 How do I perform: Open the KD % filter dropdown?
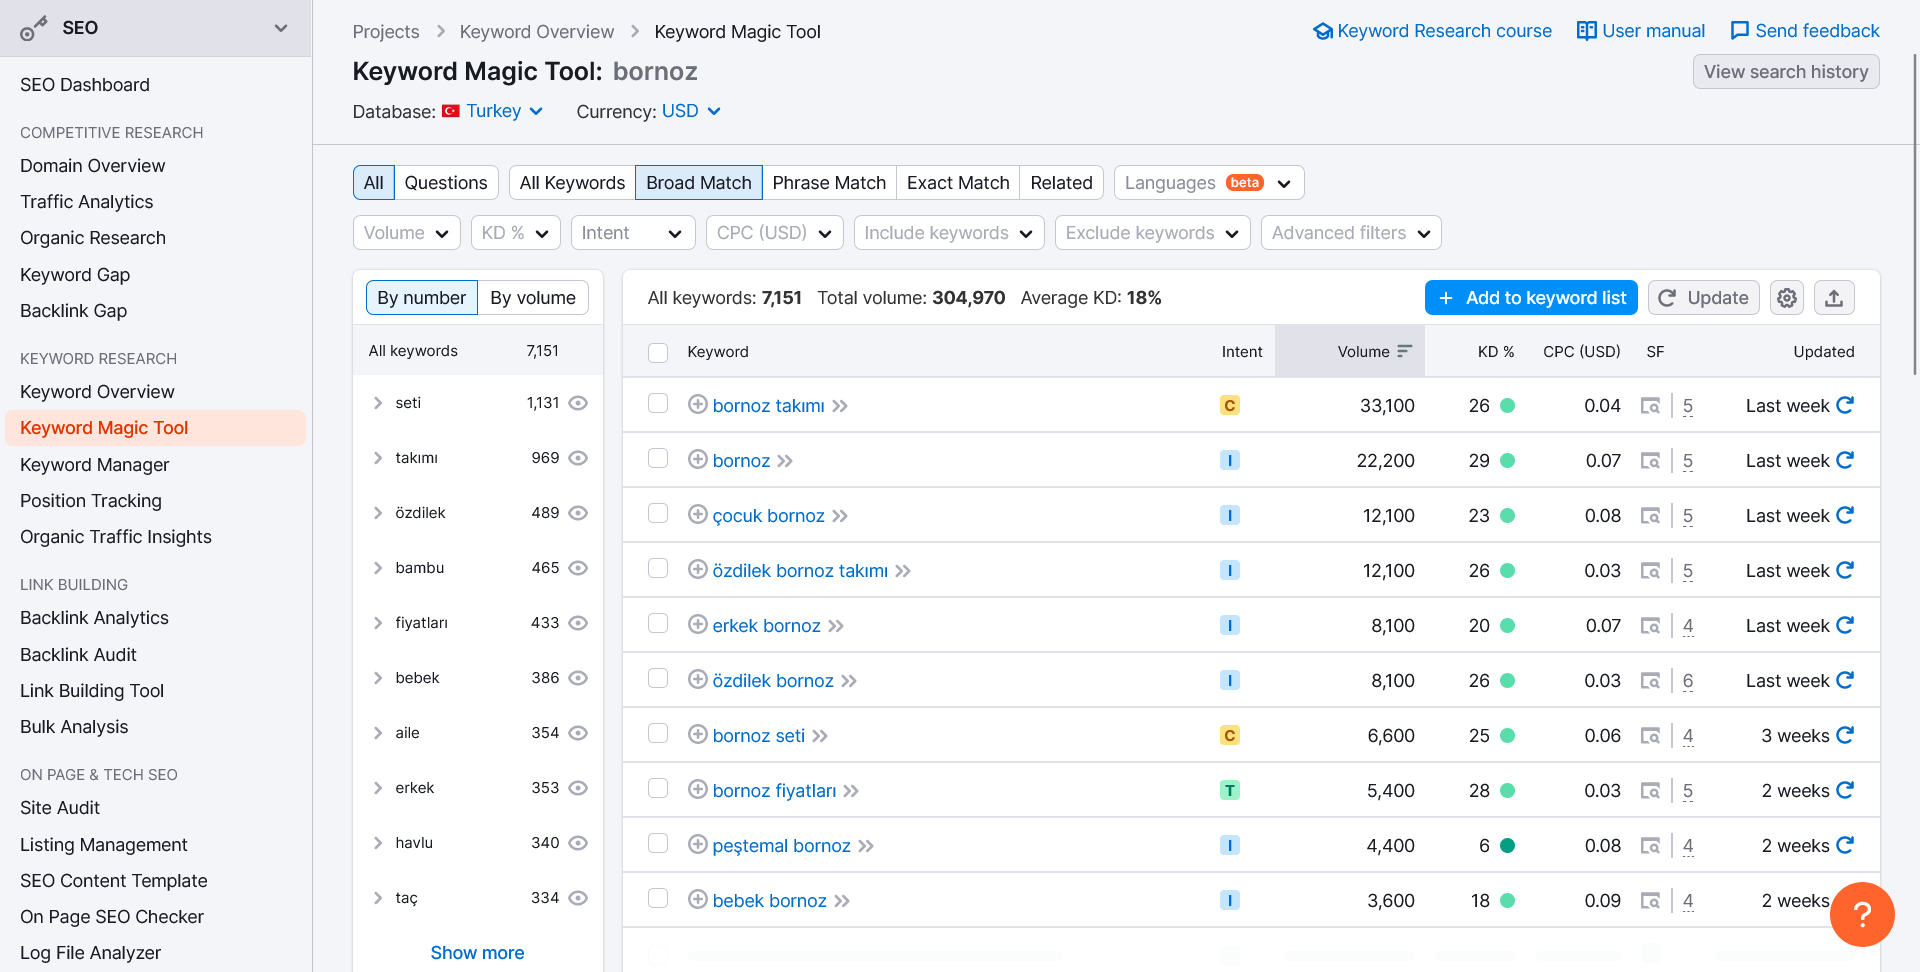(x=515, y=233)
